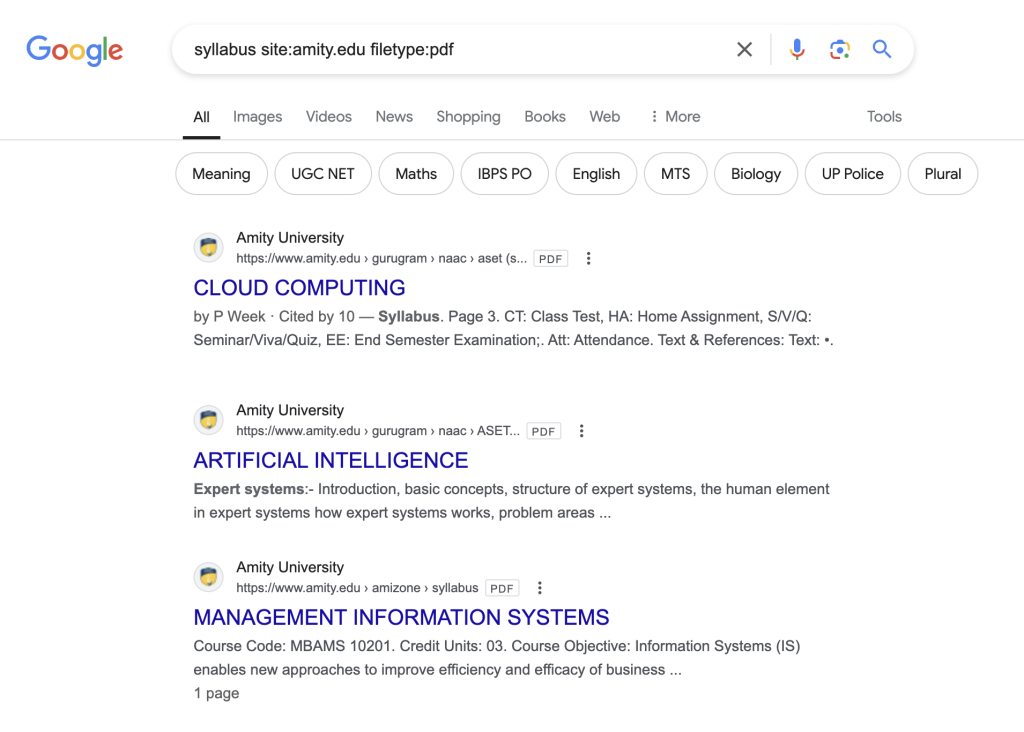Click Amity favicon of Cloud Computing result
This screenshot has width=1024, height=732.
point(209,247)
